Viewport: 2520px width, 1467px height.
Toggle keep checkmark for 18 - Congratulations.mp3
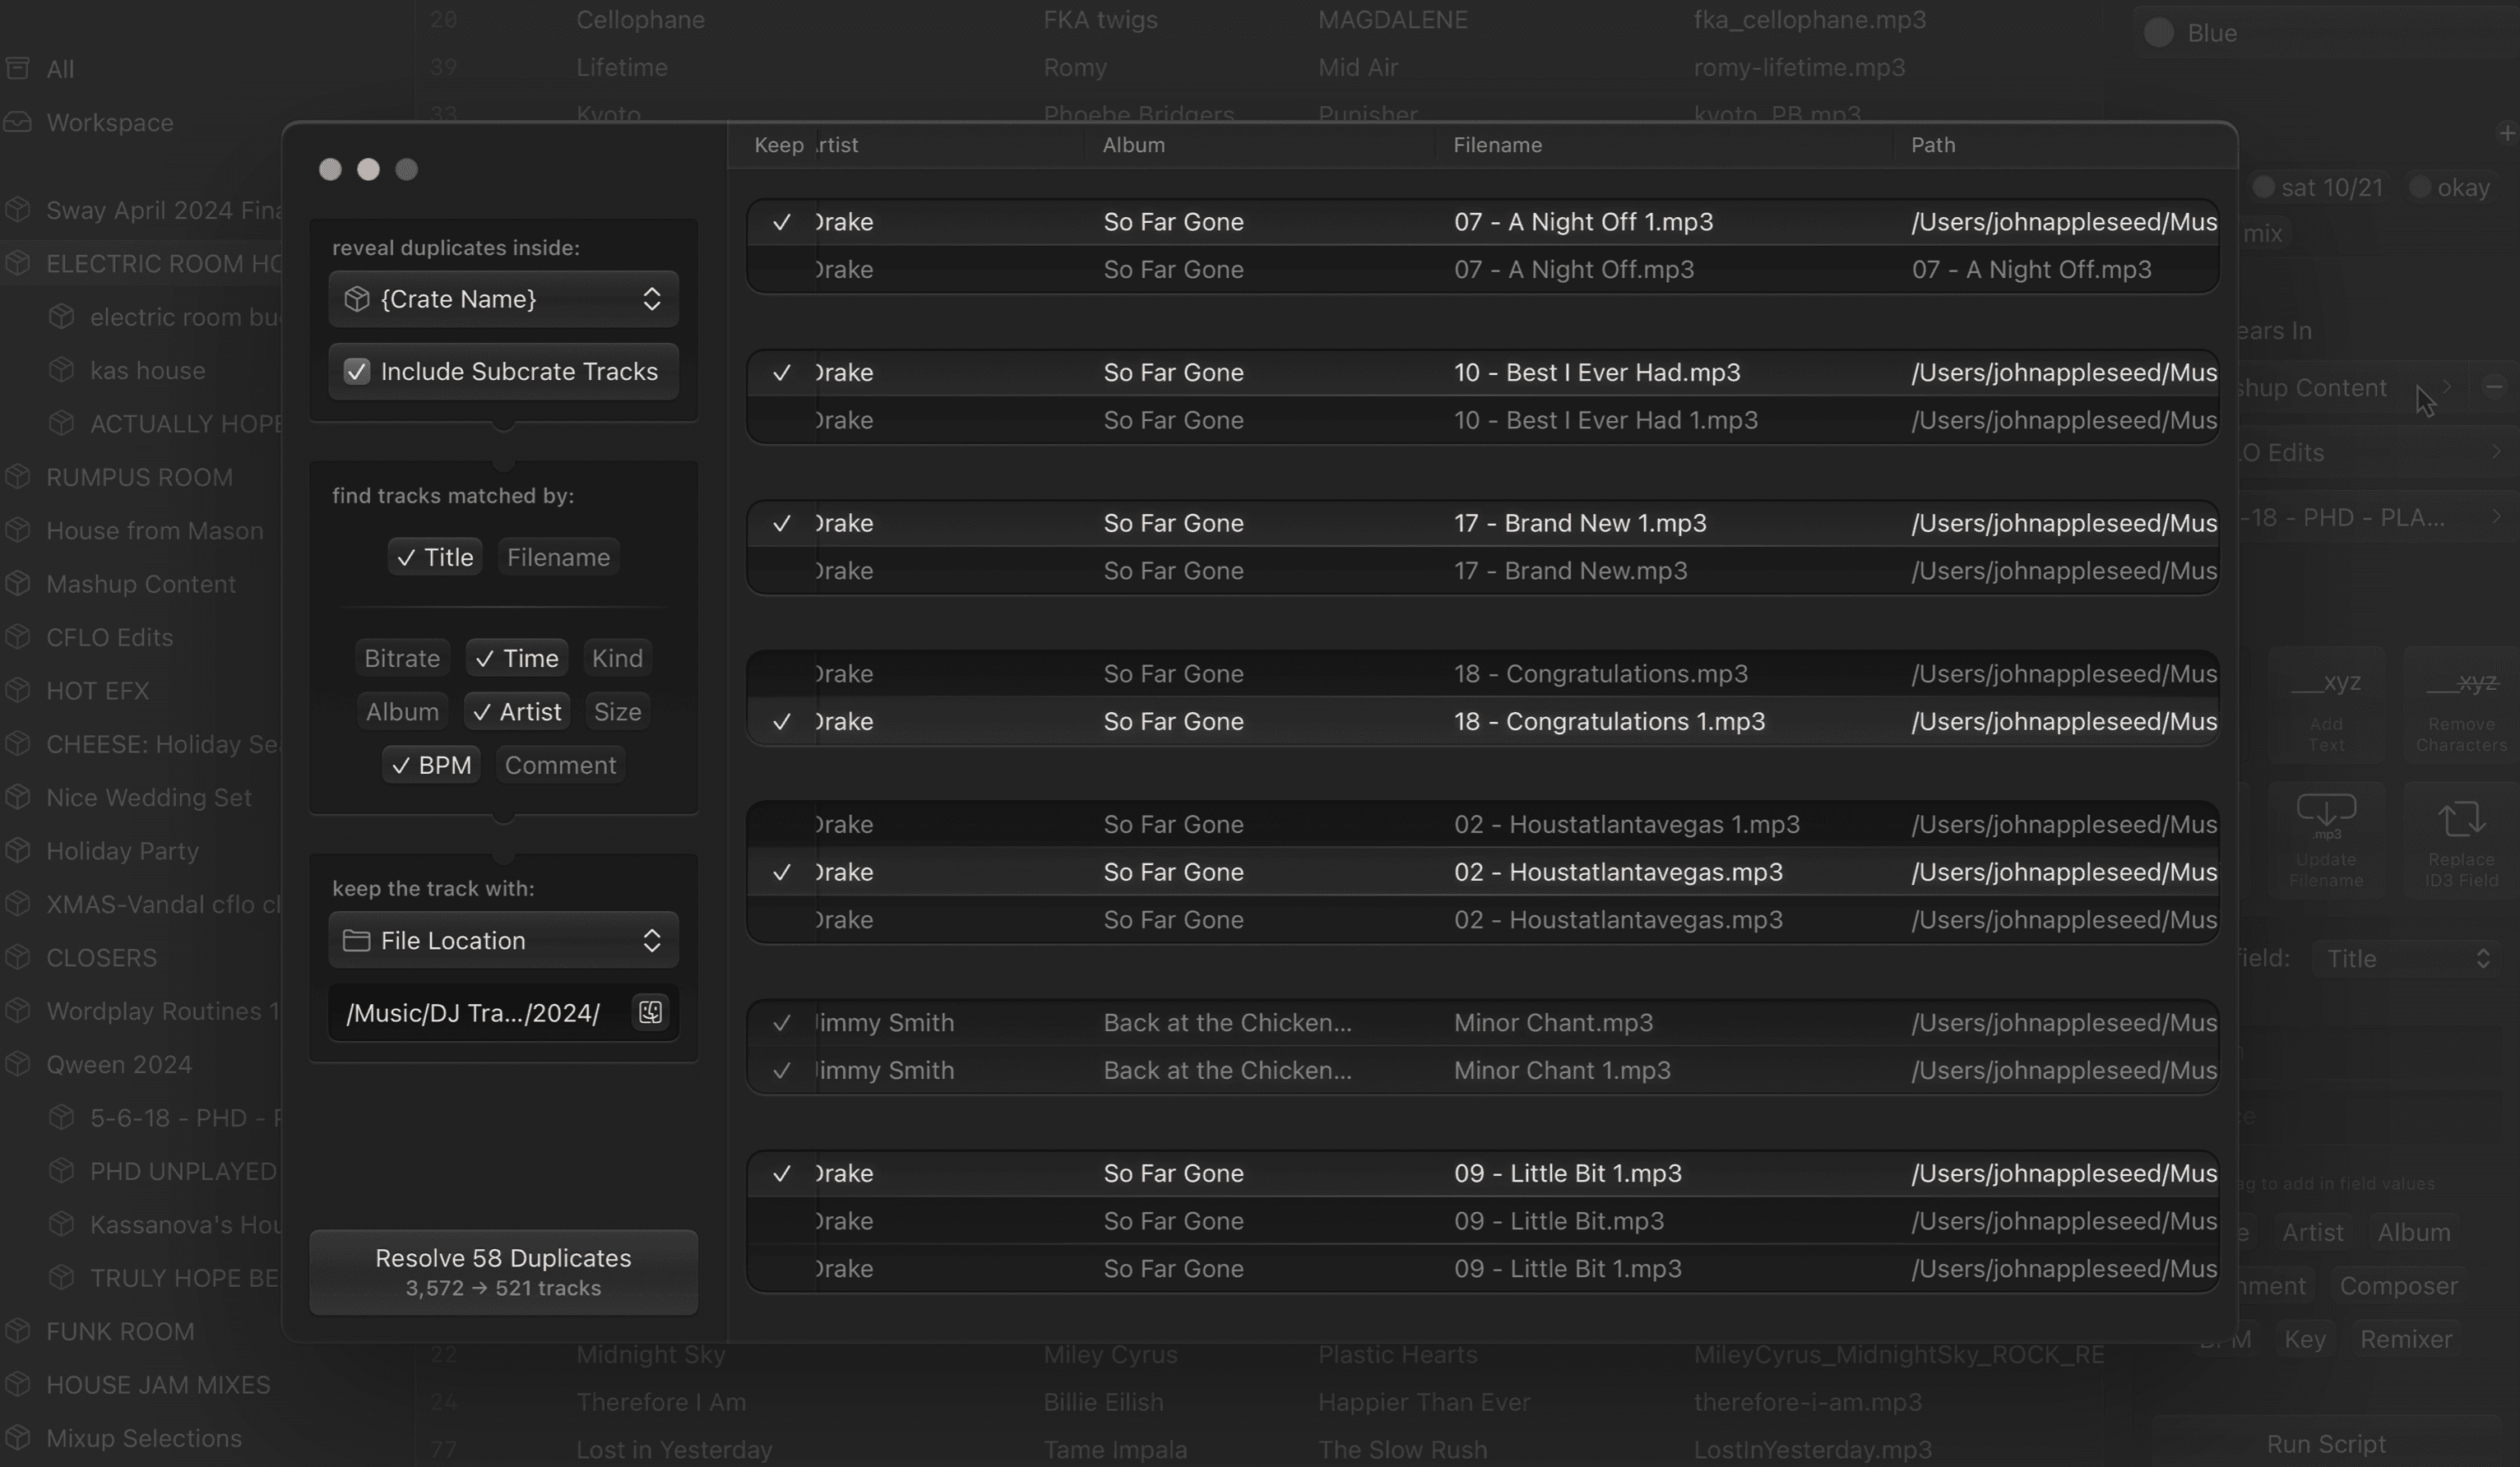pos(782,674)
